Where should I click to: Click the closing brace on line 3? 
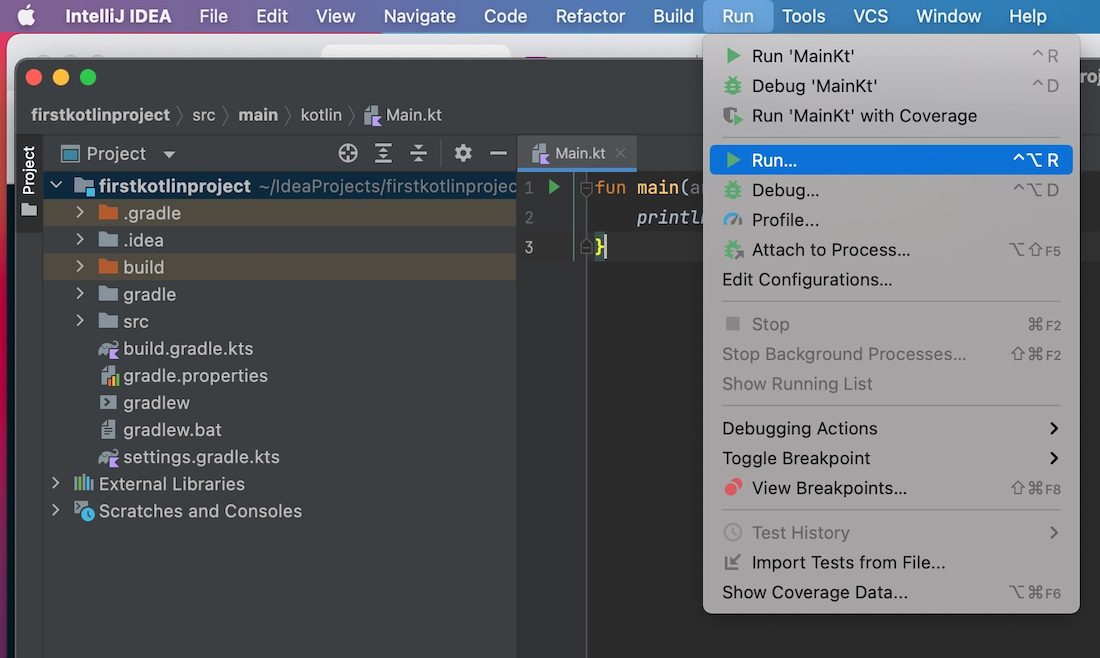point(600,247)
